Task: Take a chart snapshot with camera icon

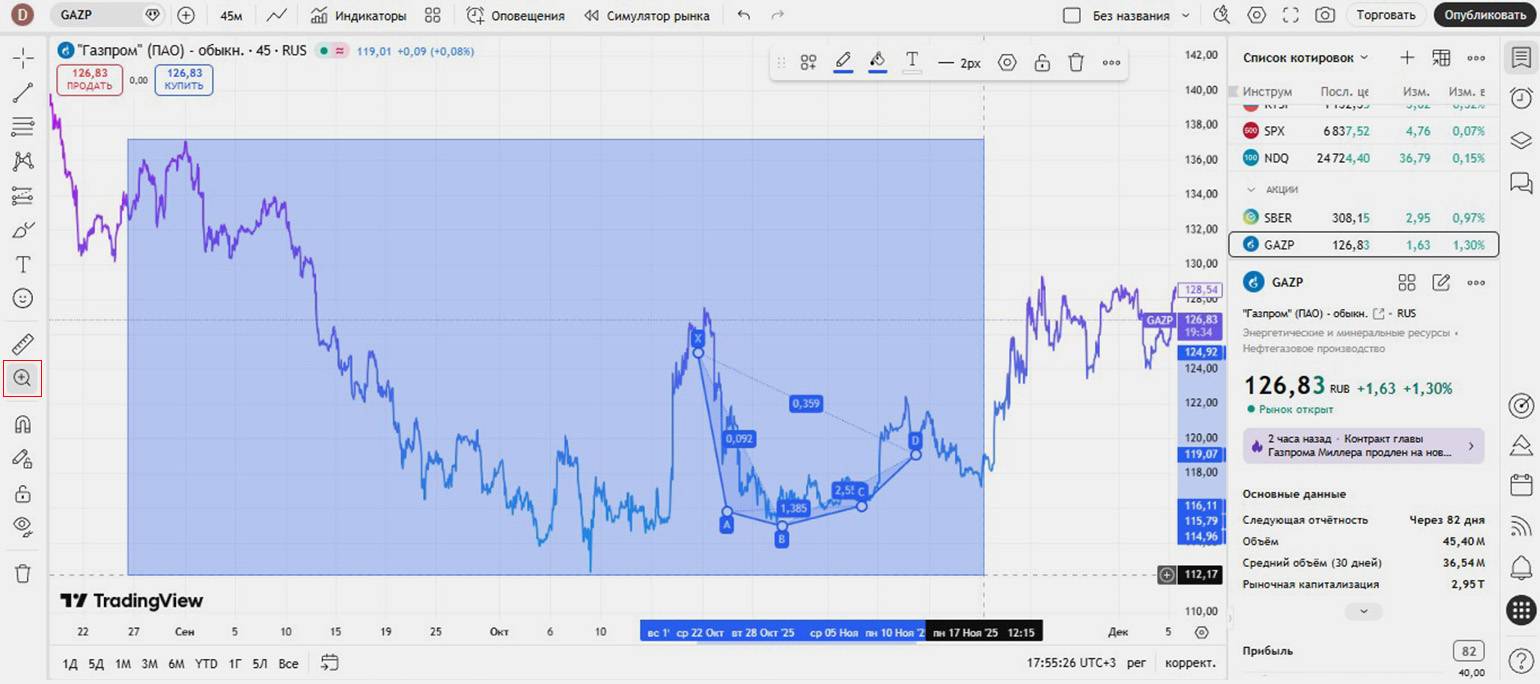Action: (1325, 15)
